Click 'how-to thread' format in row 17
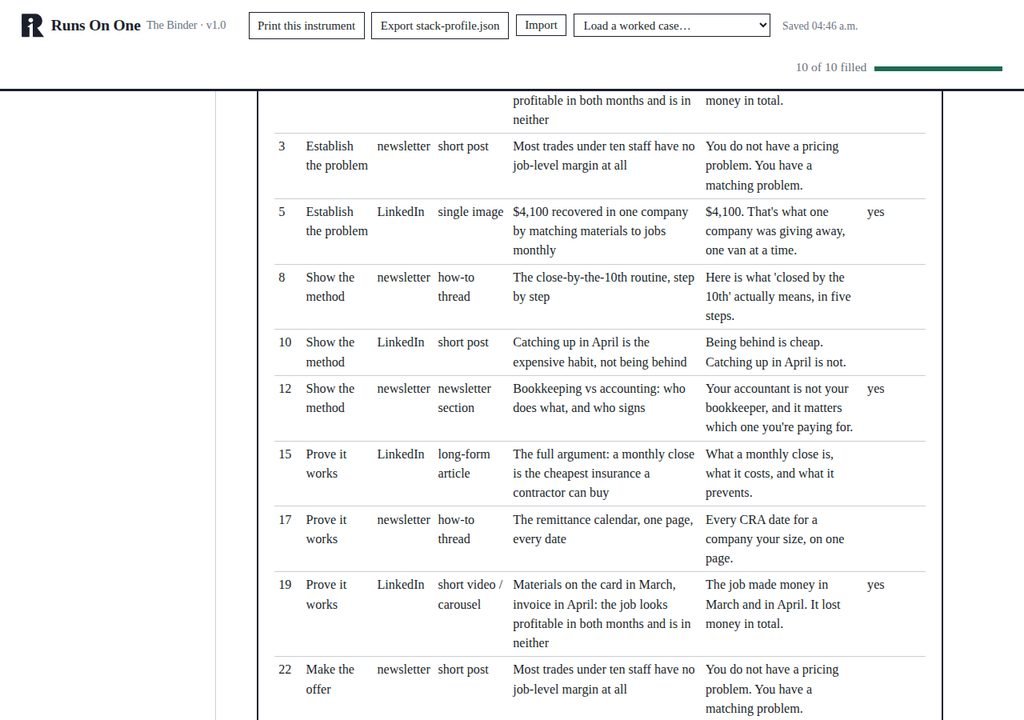 tap(456, 529)
